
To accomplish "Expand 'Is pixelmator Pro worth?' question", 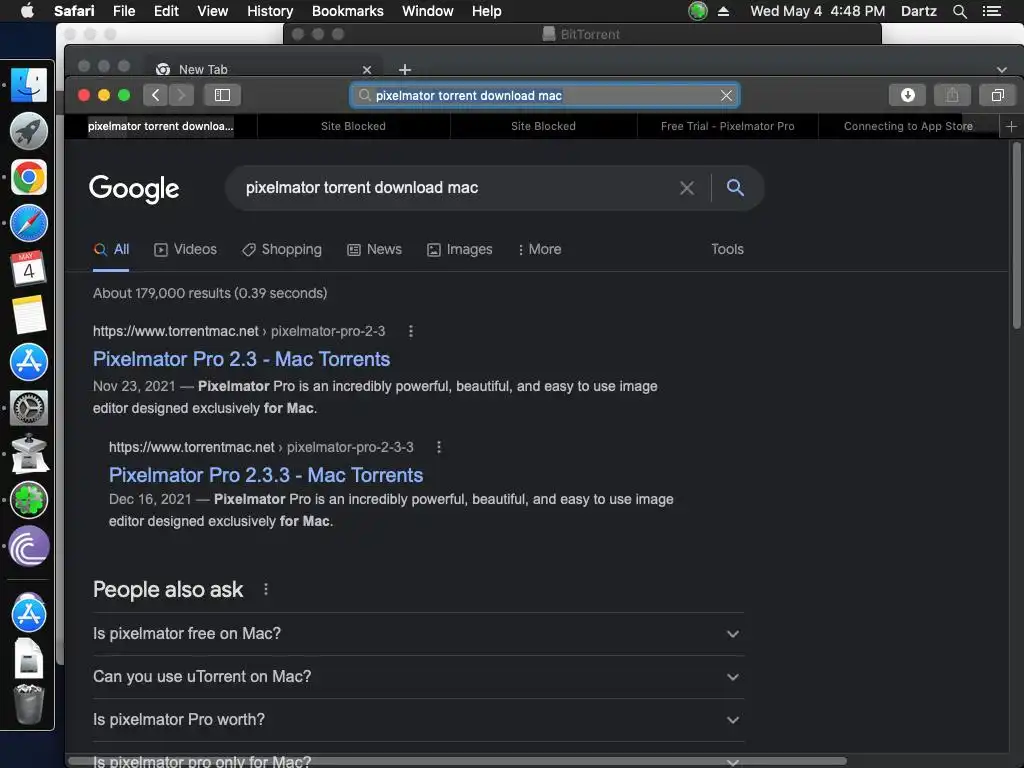I will click(418, 720).
